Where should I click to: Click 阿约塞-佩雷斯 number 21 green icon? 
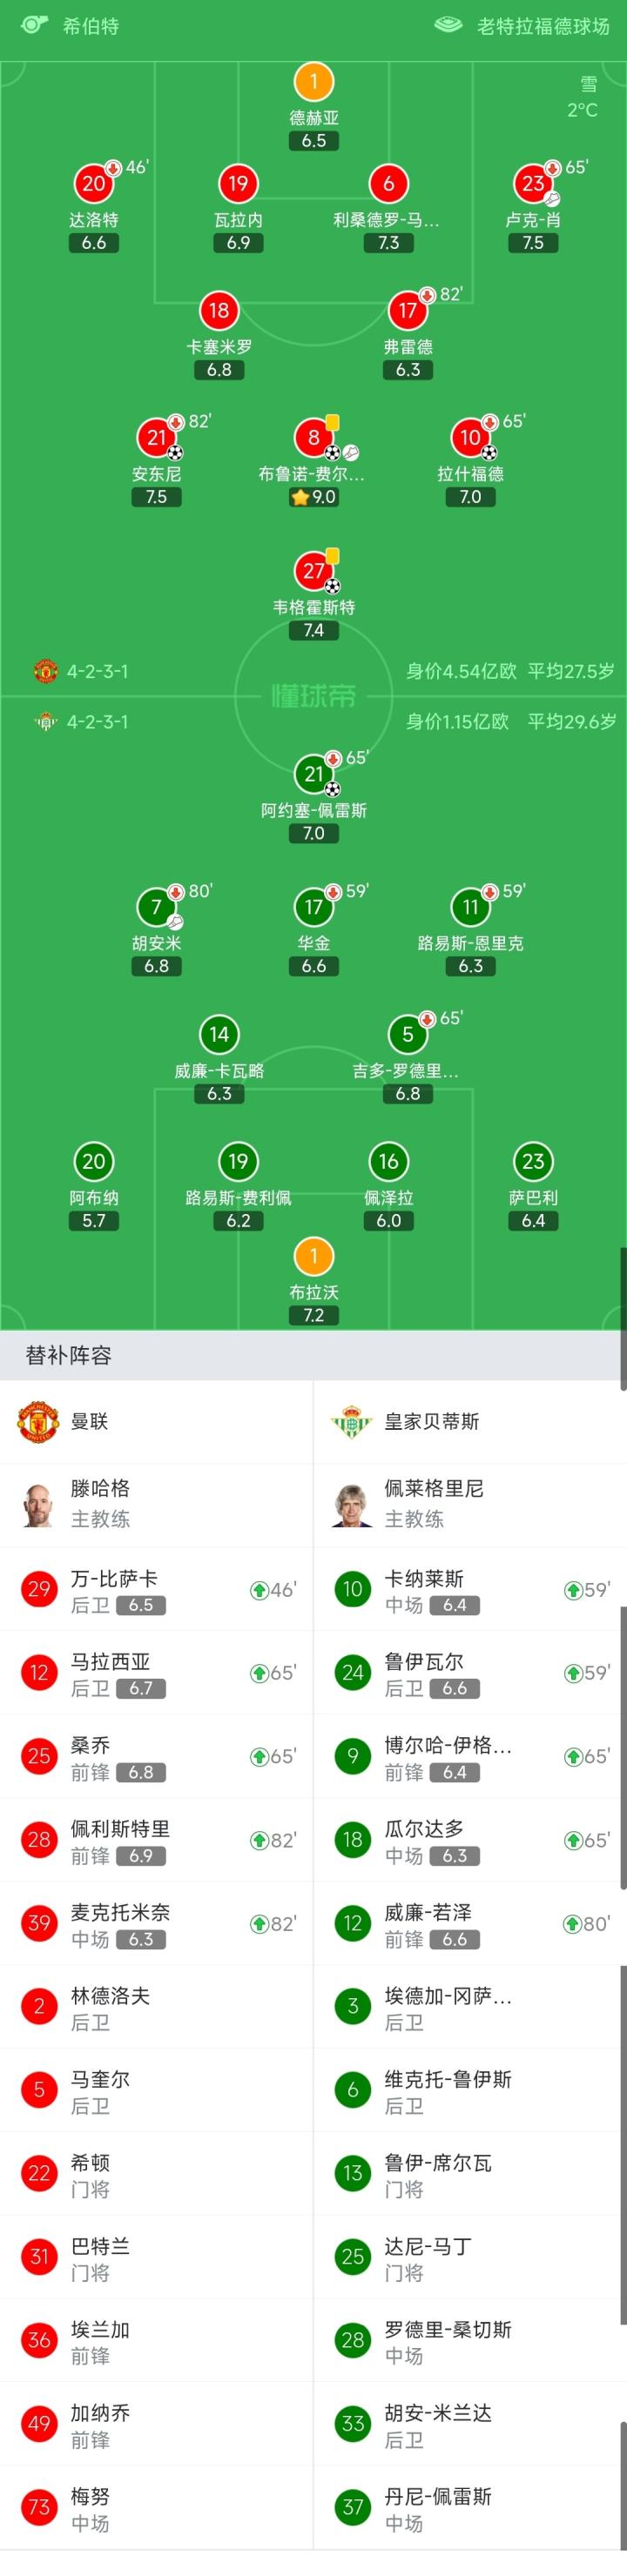click(x=313, y=774)
